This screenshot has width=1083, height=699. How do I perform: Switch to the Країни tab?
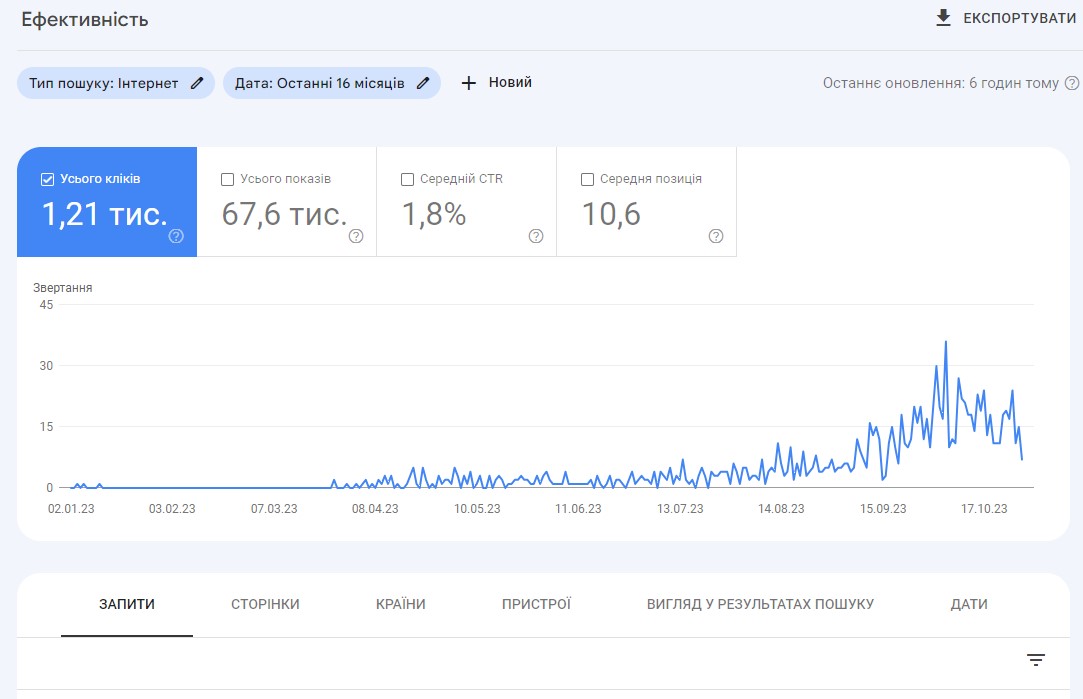coord(400,604)
